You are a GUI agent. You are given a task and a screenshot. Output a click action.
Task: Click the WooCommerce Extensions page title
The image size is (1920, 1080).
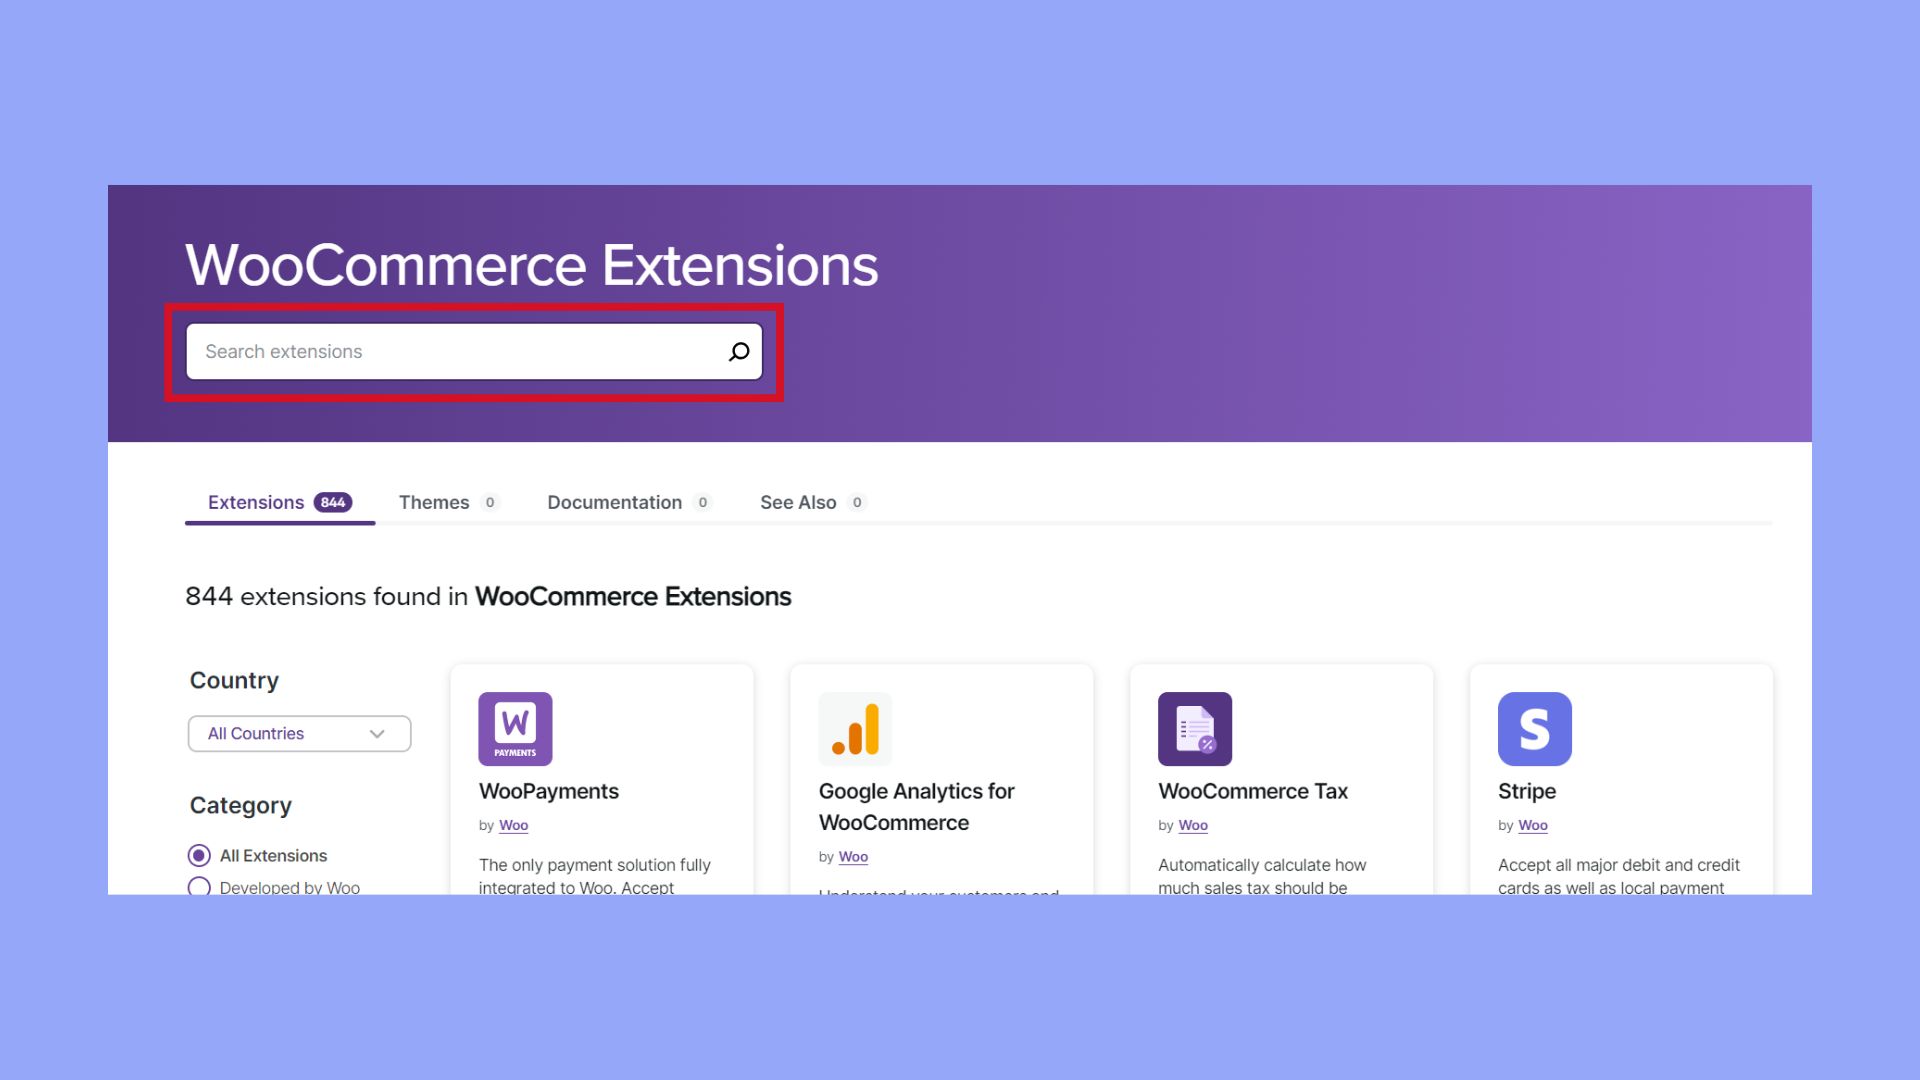click(532, 265)
